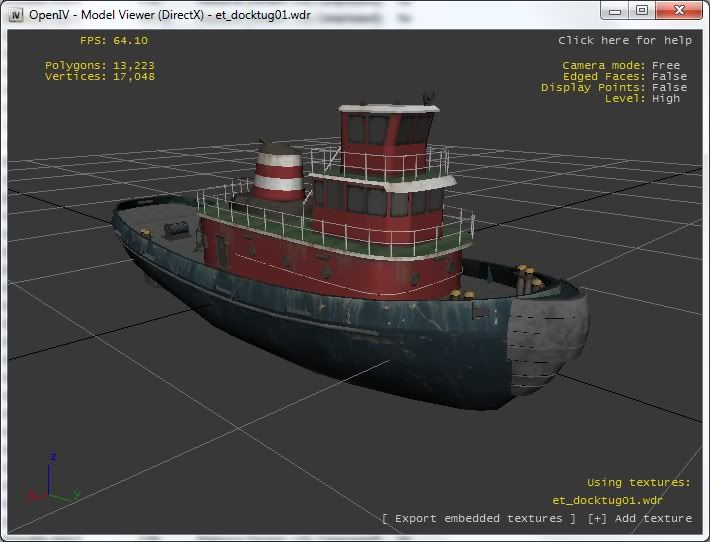Open help via 'Click here for help'
Image resolution: width=710 pixels, height=542 pixels.
[x=624, y=40]
